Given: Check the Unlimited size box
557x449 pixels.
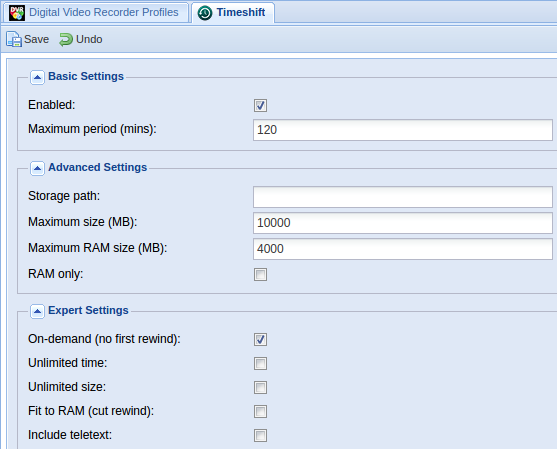Looking at the screenshot, I should [x=260, y=388].
